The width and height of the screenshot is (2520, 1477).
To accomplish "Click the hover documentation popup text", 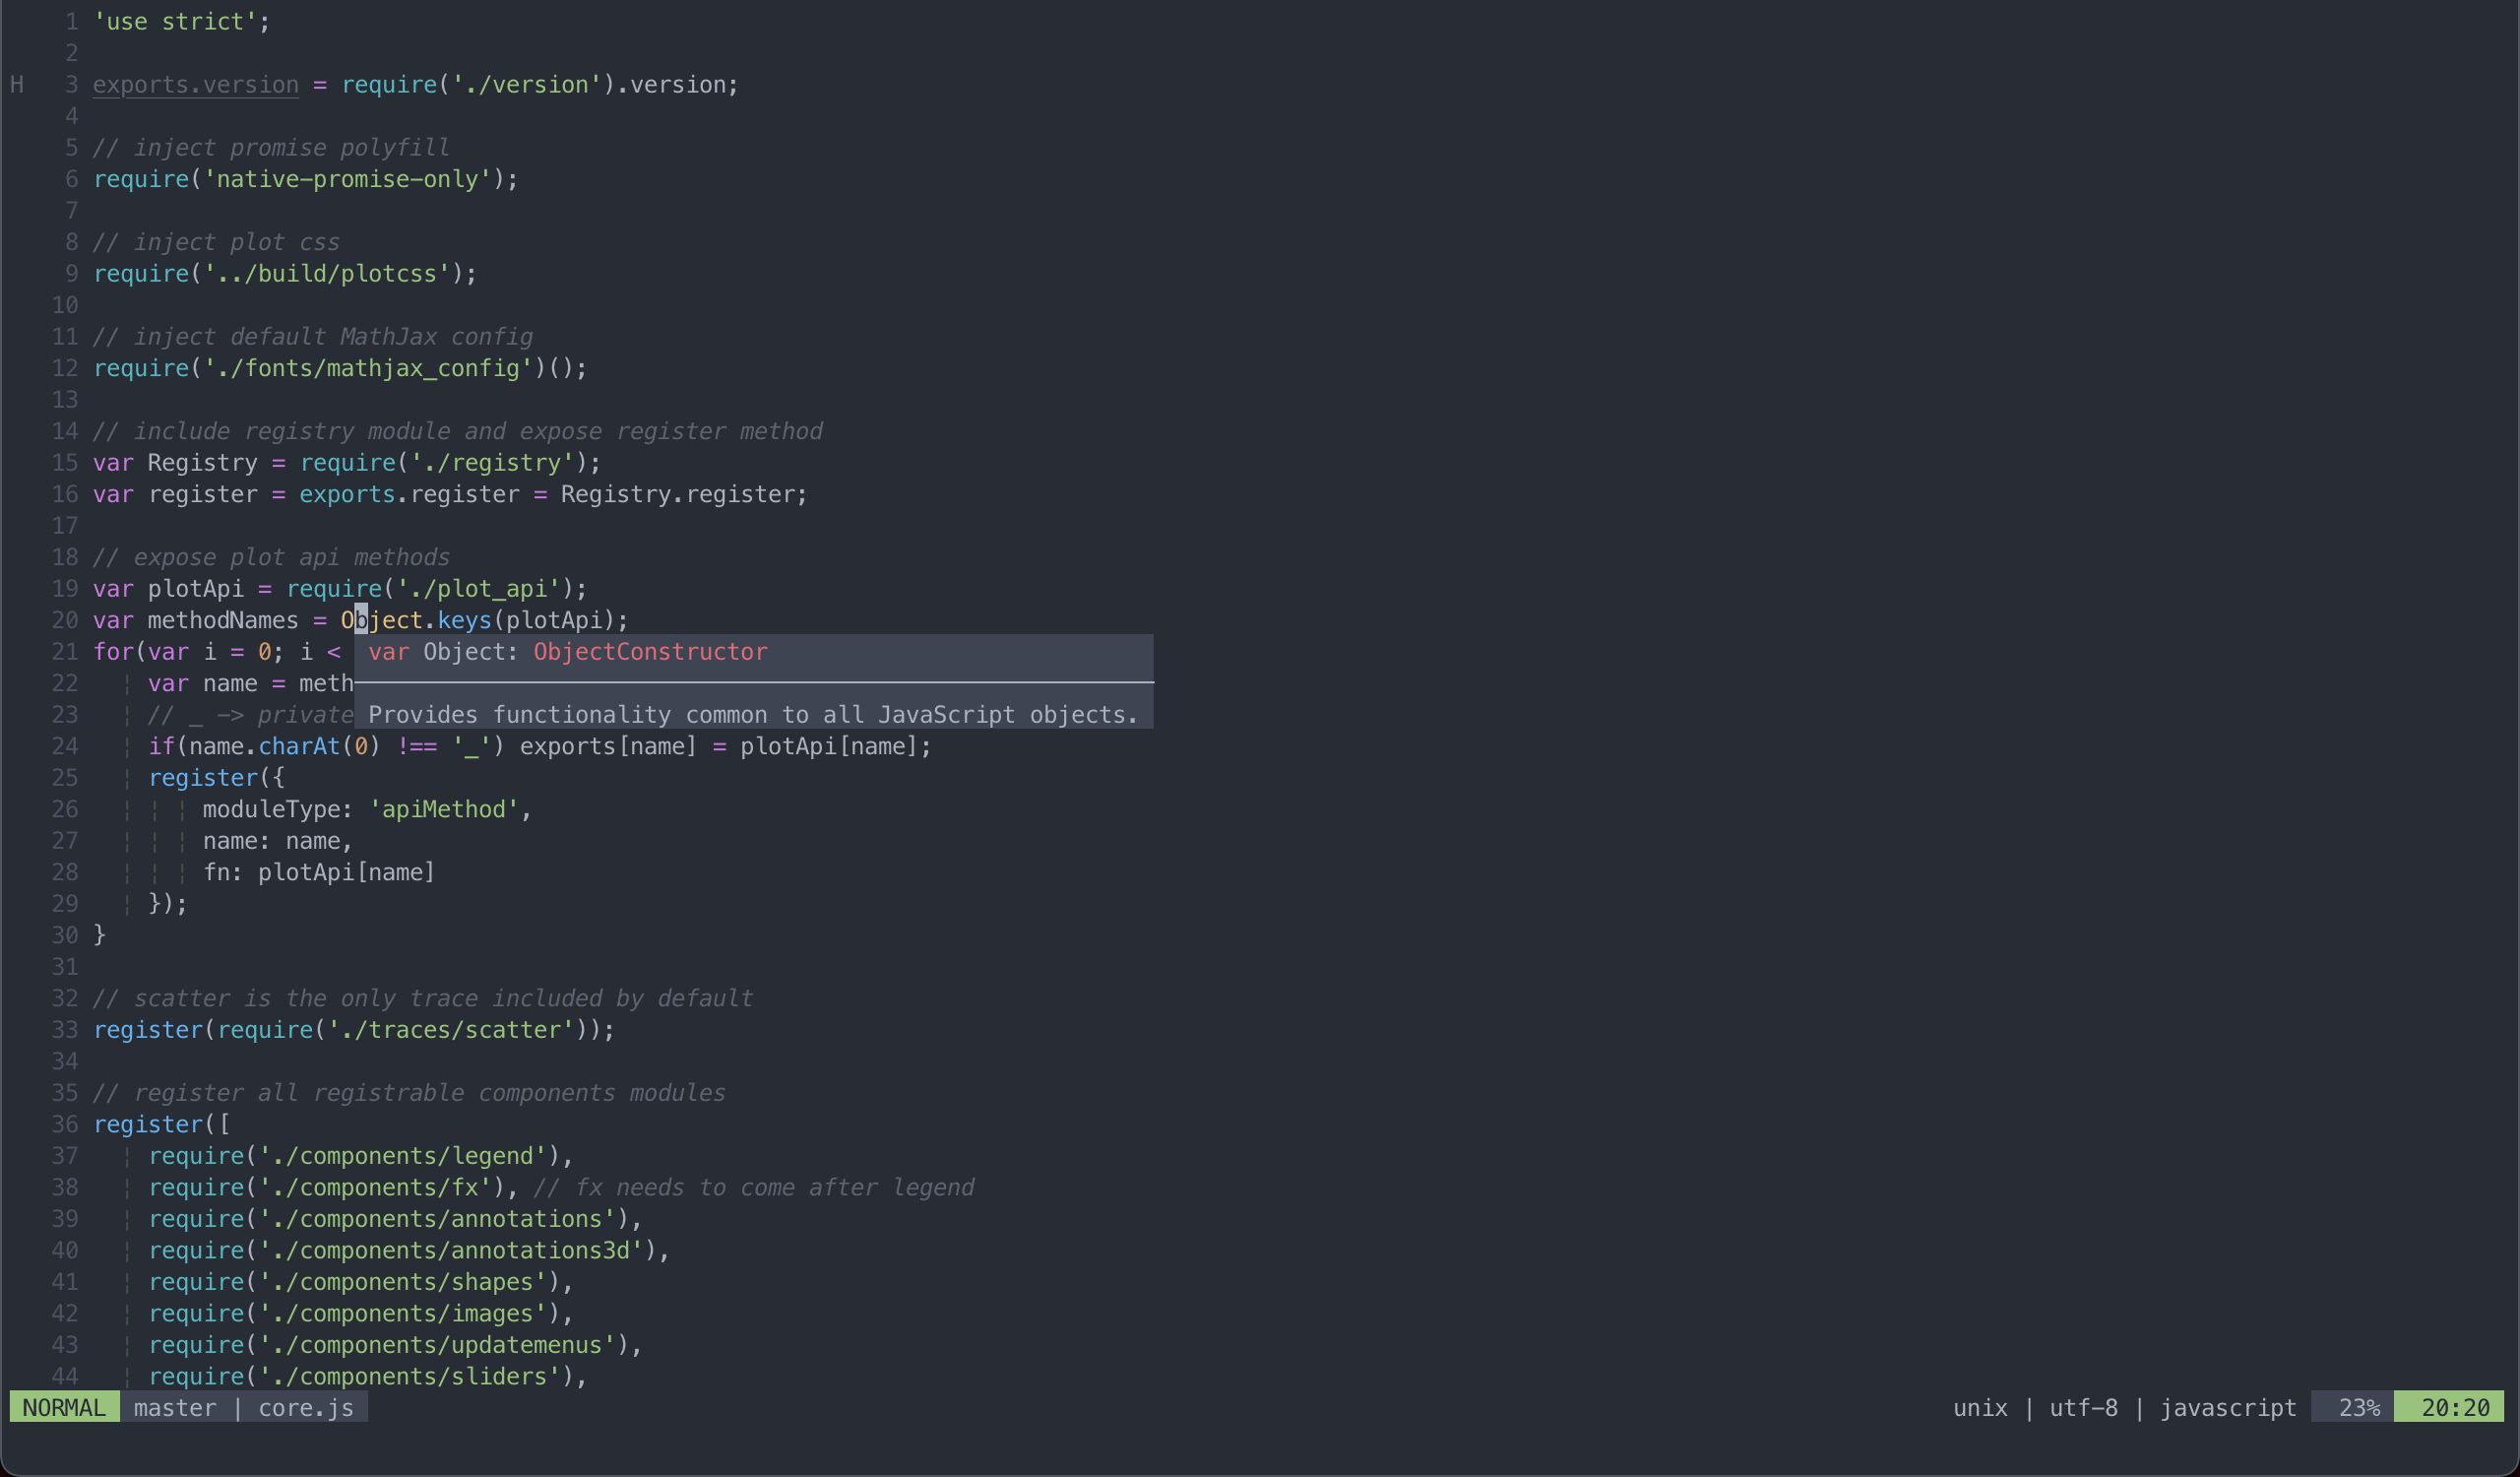I will 752,714.
